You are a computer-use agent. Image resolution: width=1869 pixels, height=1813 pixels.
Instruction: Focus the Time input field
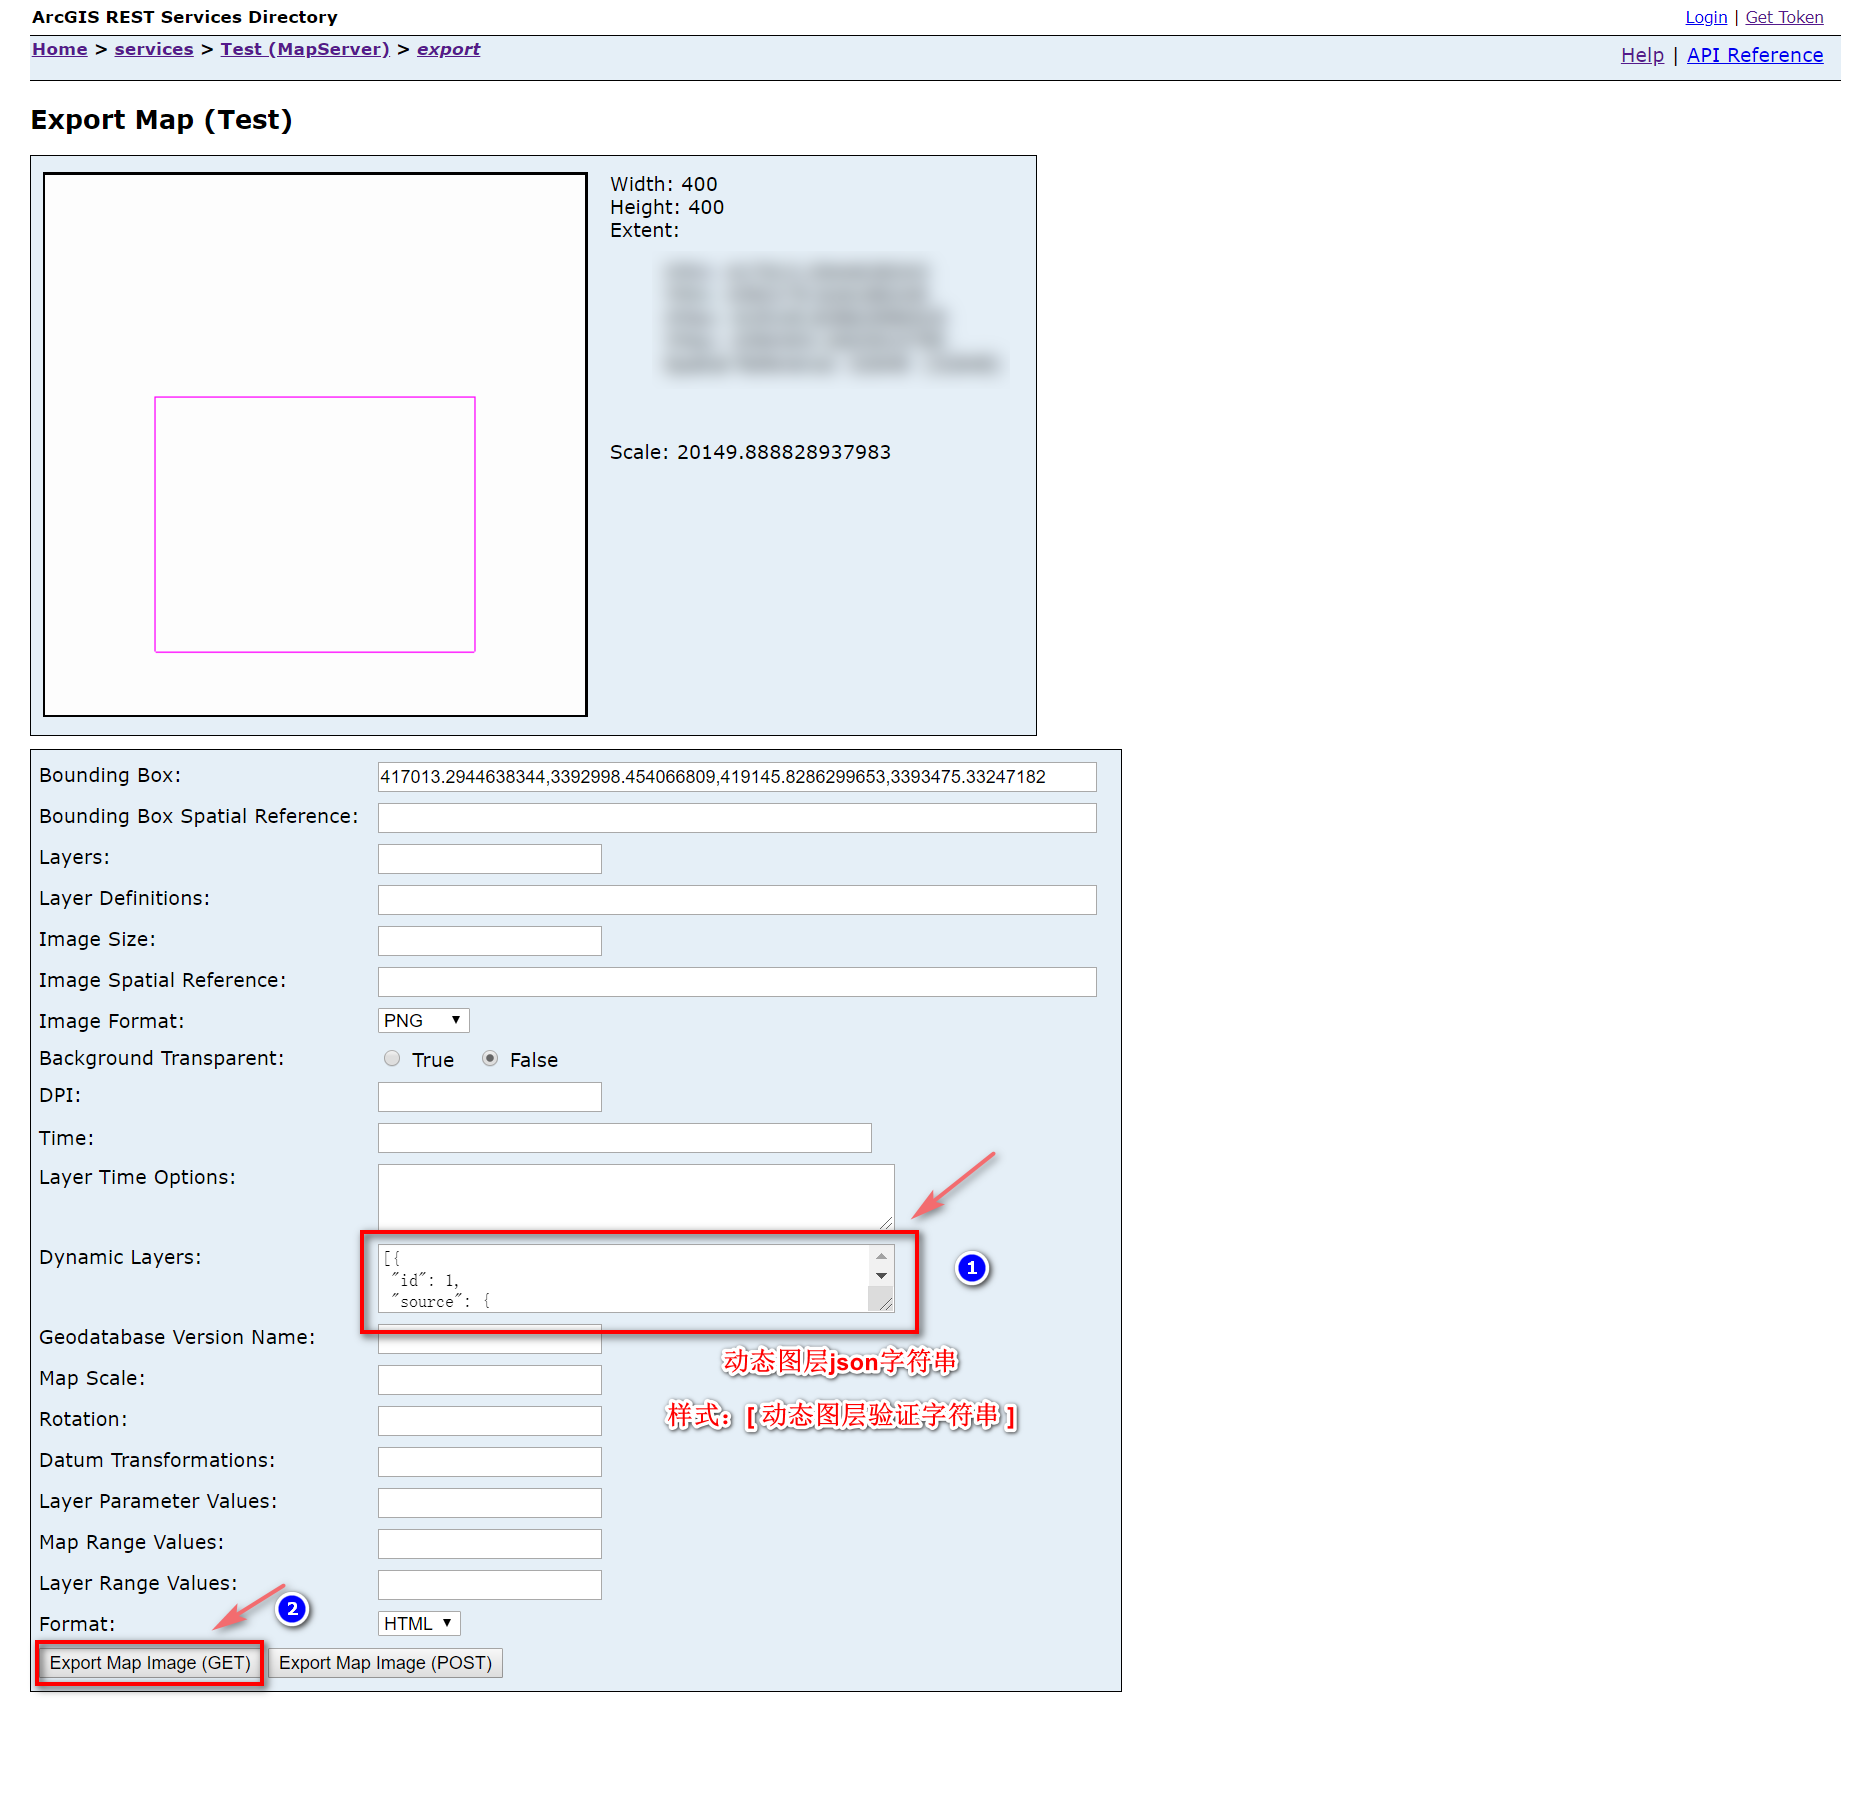[x=625, y=1138]
